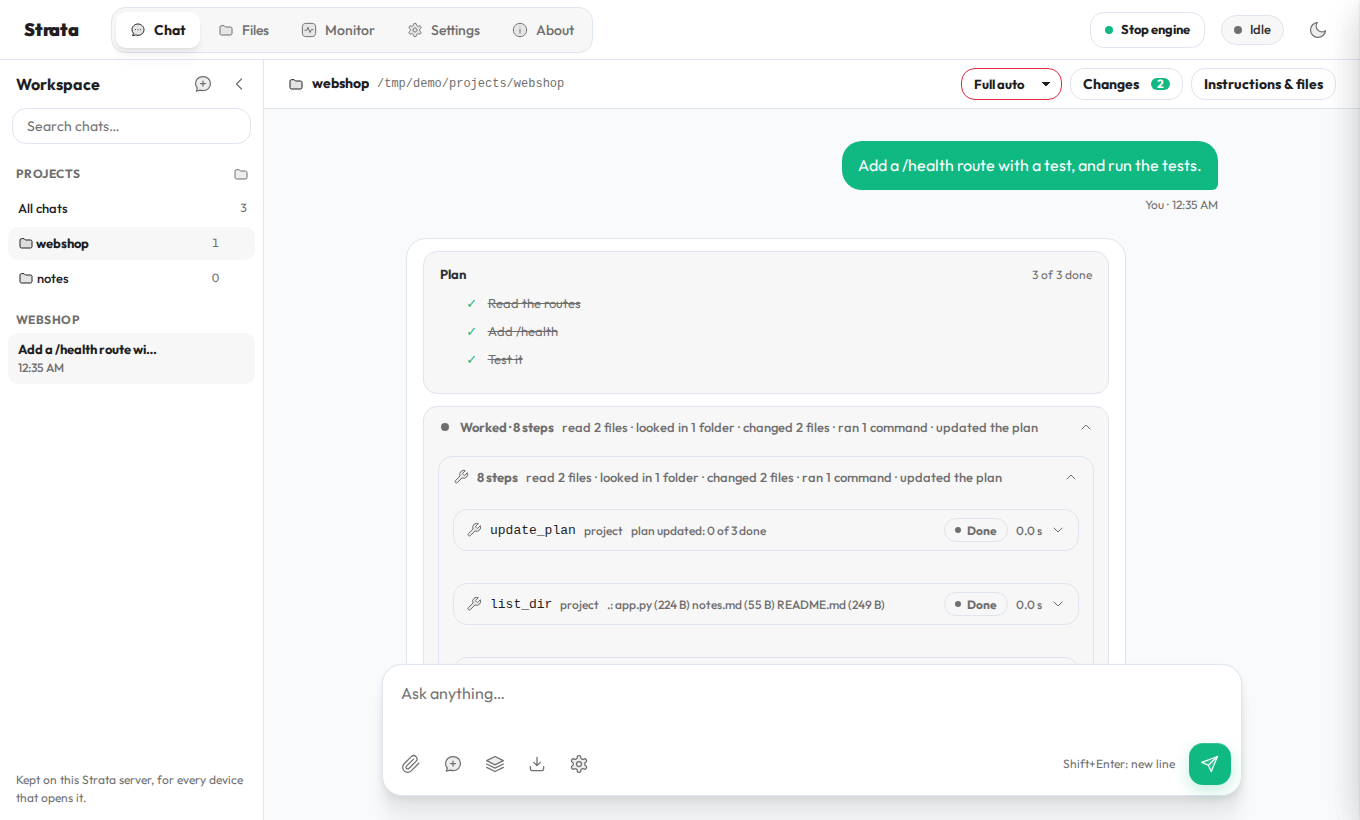1360x820 pixels.
Task: Expand the update_plan step details
Action: [1058, 531]
